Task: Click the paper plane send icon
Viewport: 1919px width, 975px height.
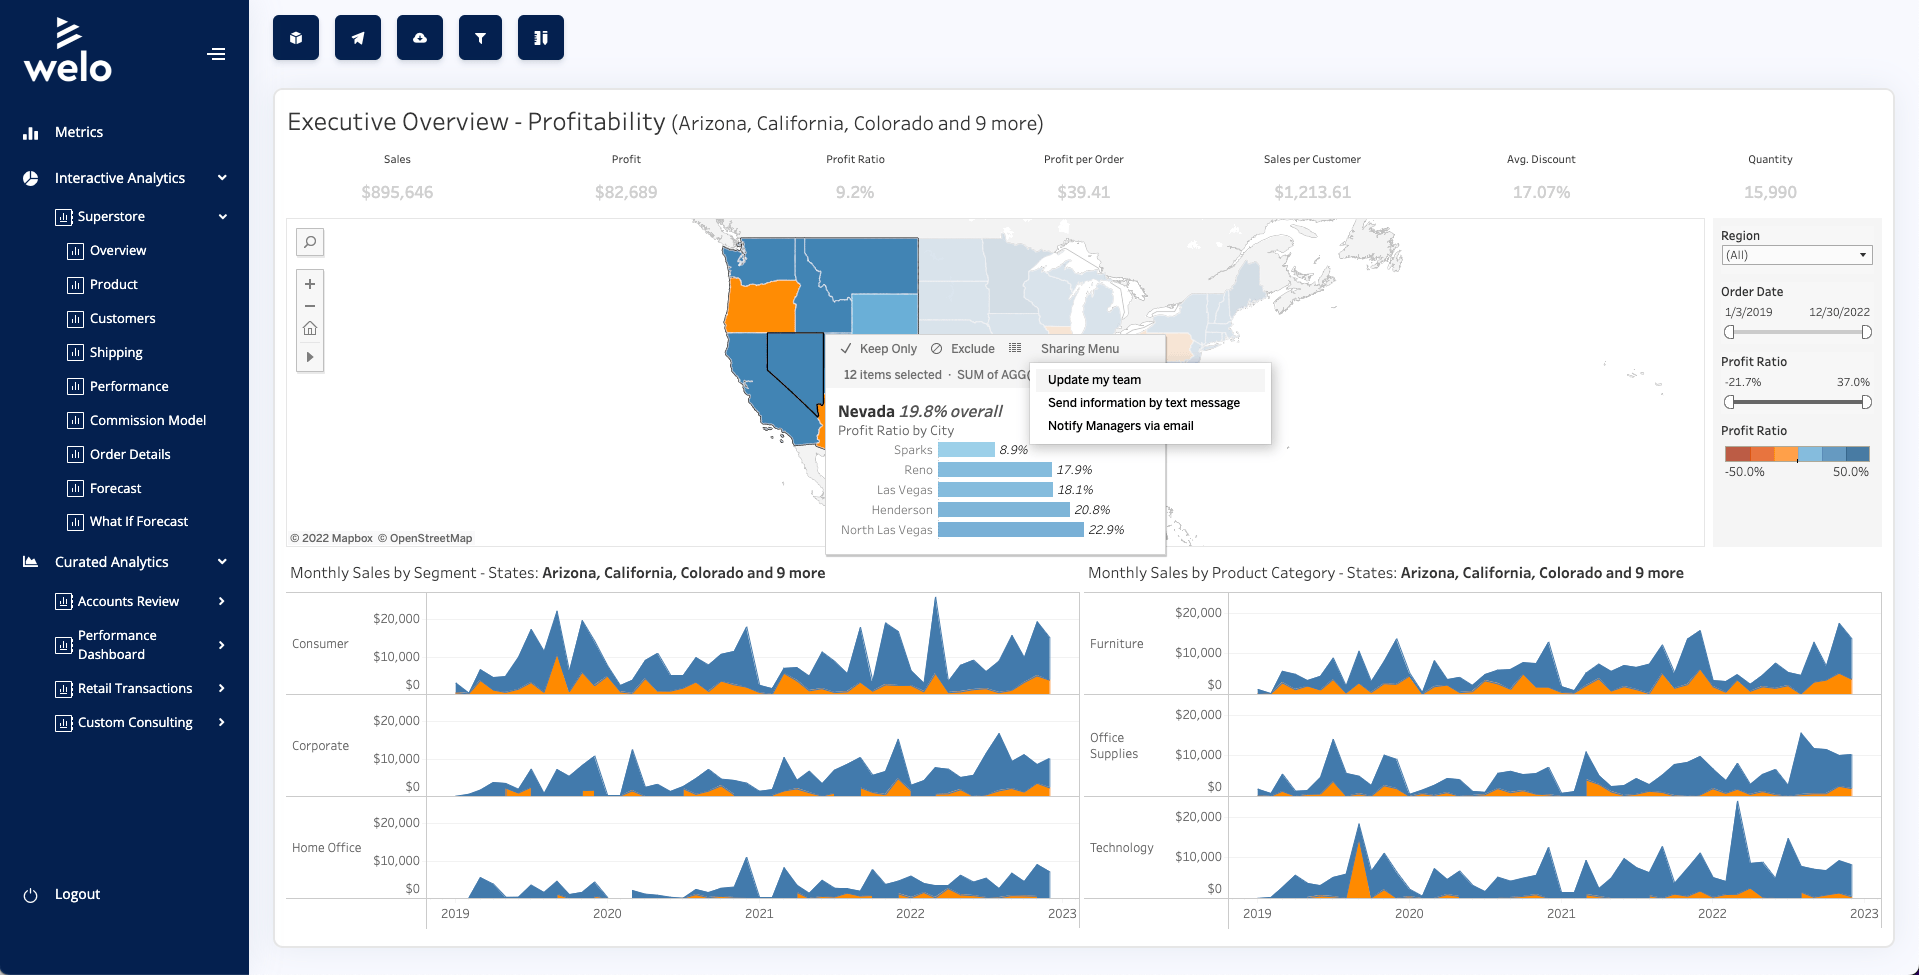Action: pyautogui.click(x=358, y=38)
